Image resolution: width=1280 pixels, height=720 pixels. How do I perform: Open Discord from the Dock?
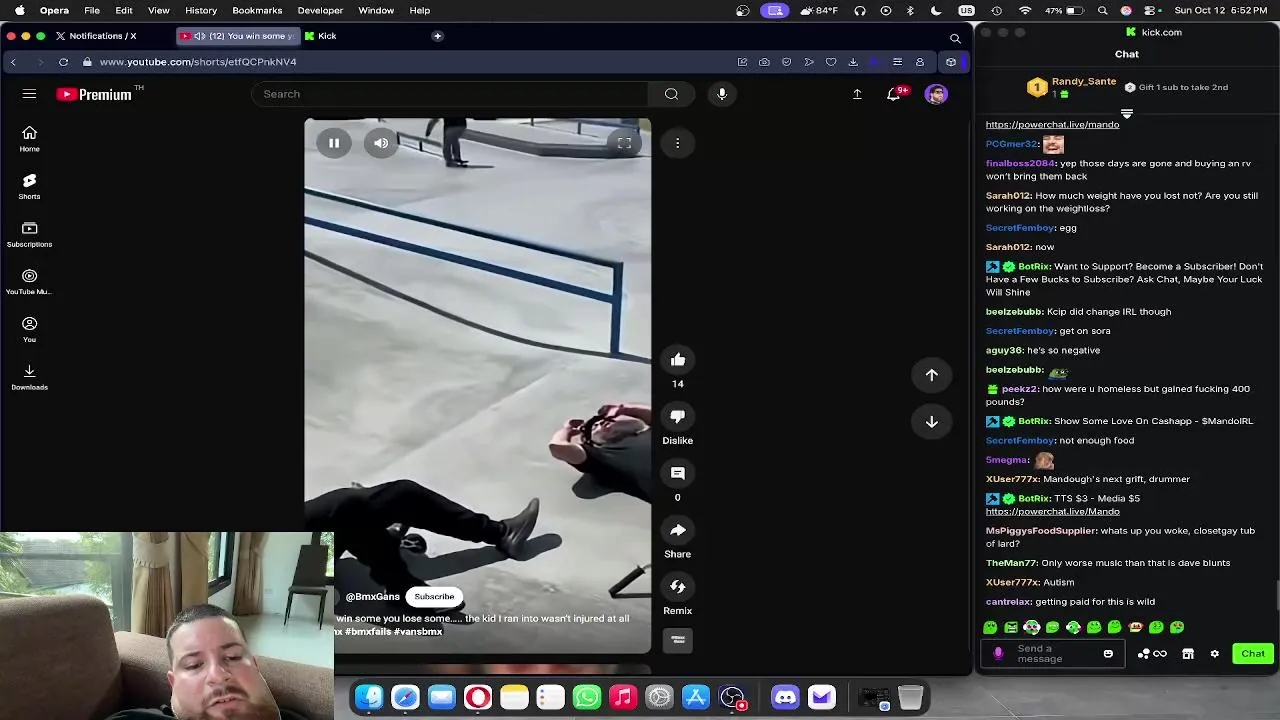pos(785,697)
